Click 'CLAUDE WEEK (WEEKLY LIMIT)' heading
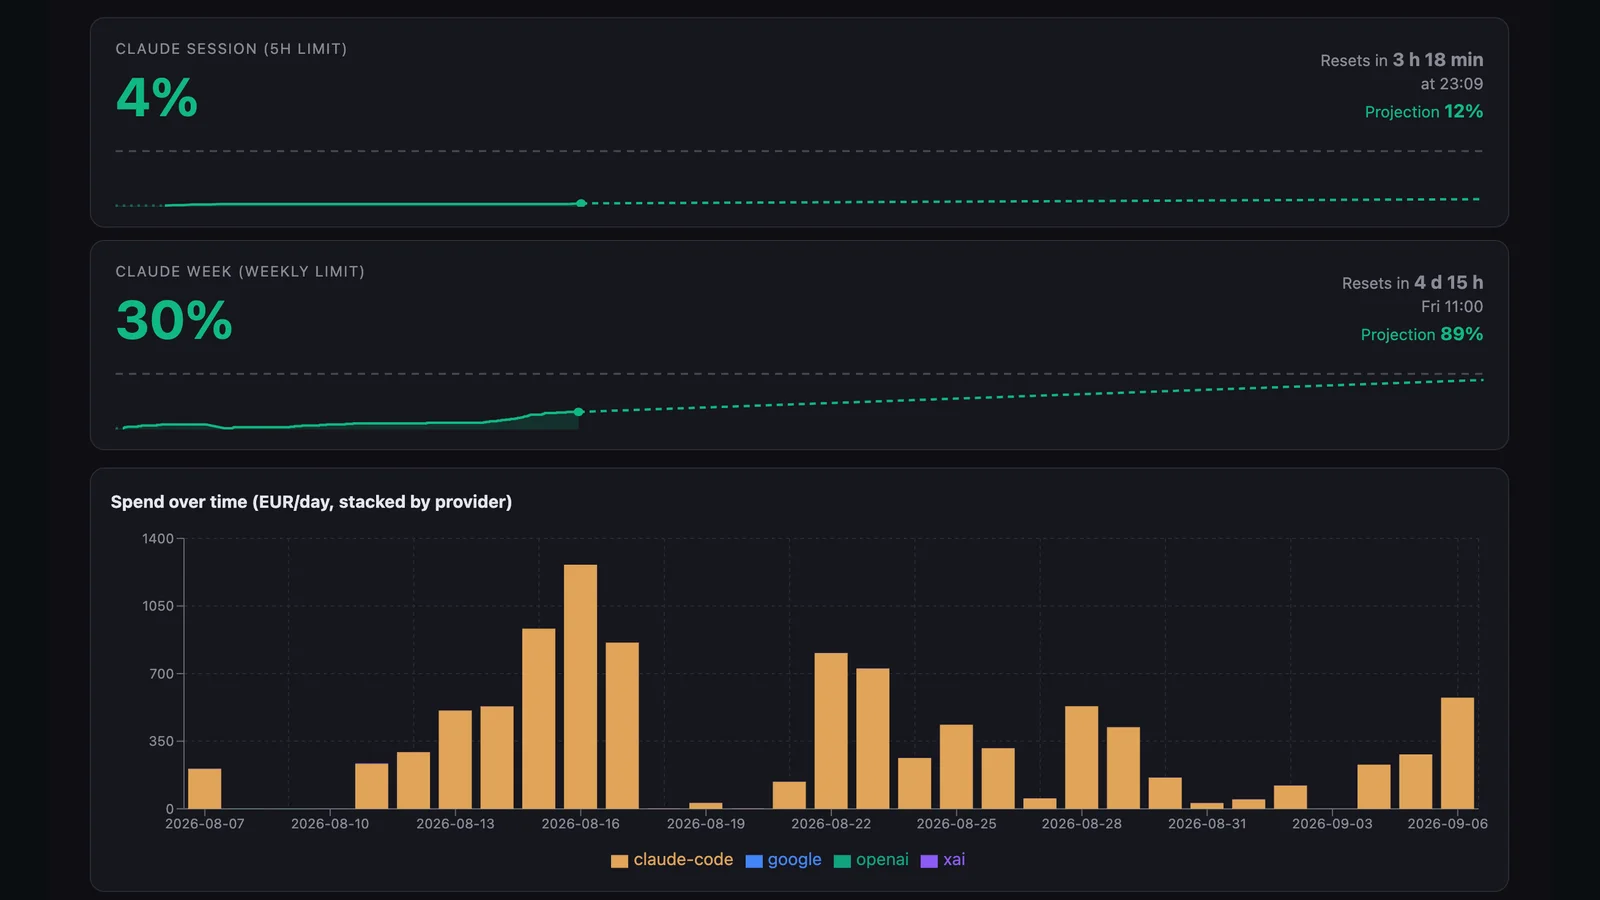Viewport: 1600px width, 900px height. point(240,272)
